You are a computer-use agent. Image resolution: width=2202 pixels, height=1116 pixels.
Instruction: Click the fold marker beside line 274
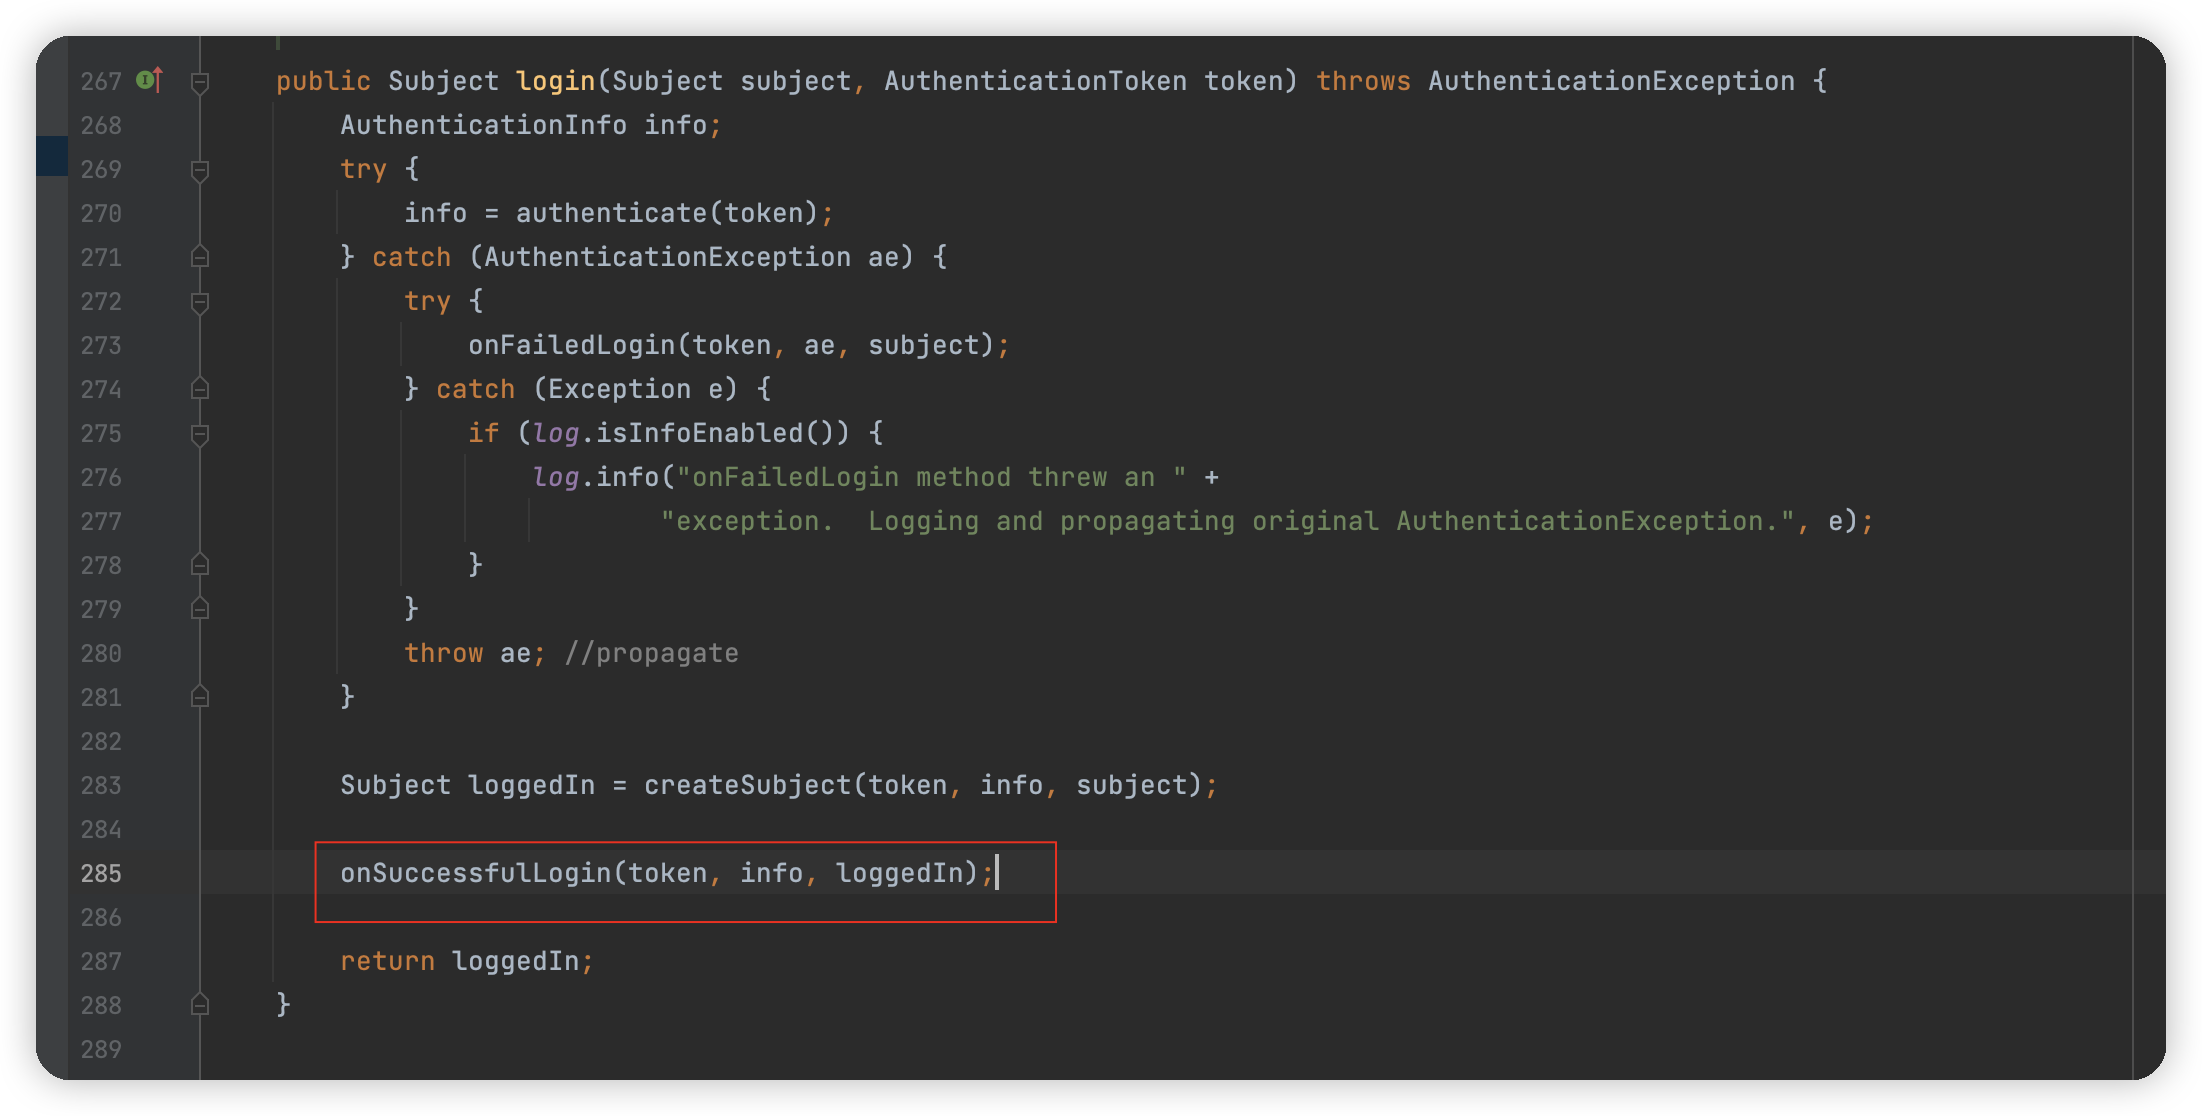click(x=200, y=390)
